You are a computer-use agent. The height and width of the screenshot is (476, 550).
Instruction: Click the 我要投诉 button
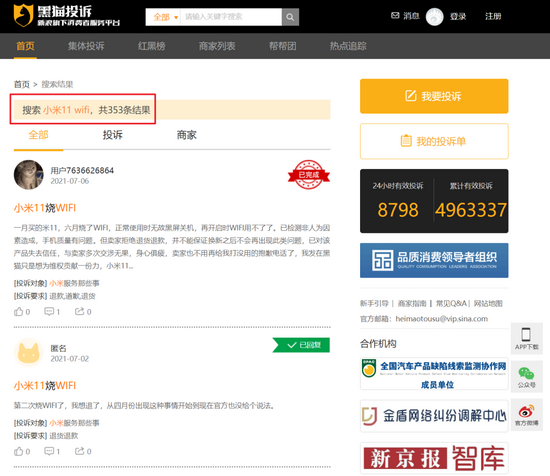pos(434,96)
